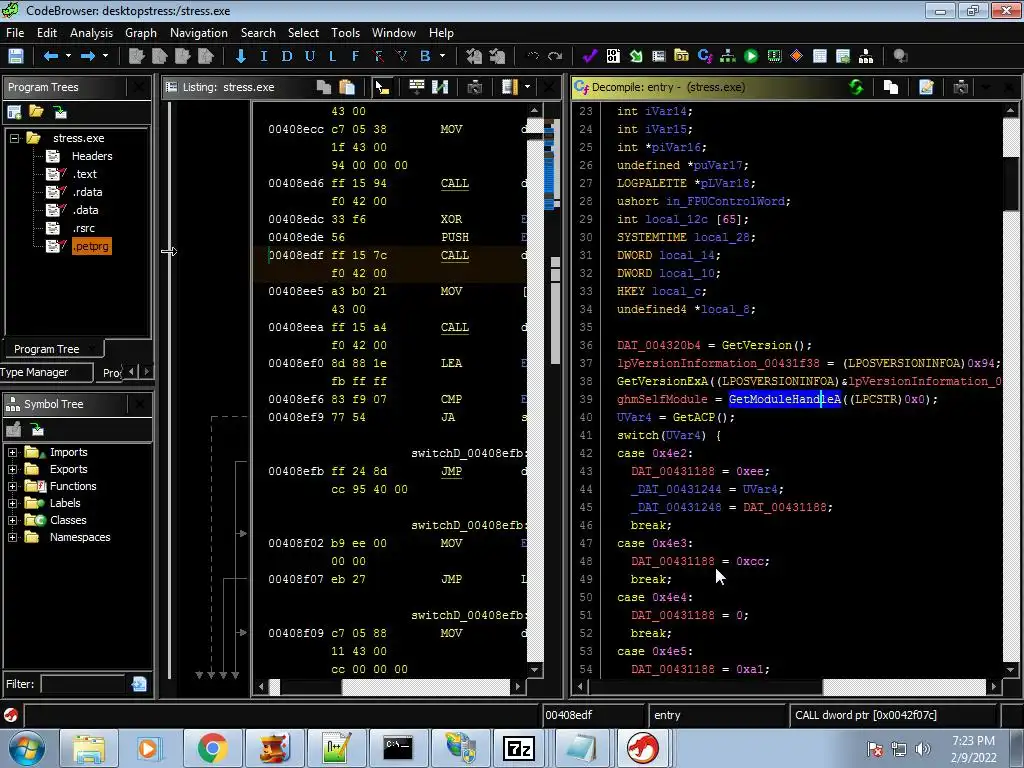The height and width of the screenshot is (768, 1024).
Task: Click the Decompile vertical scrollbar down arrow
Action: 1011,669
